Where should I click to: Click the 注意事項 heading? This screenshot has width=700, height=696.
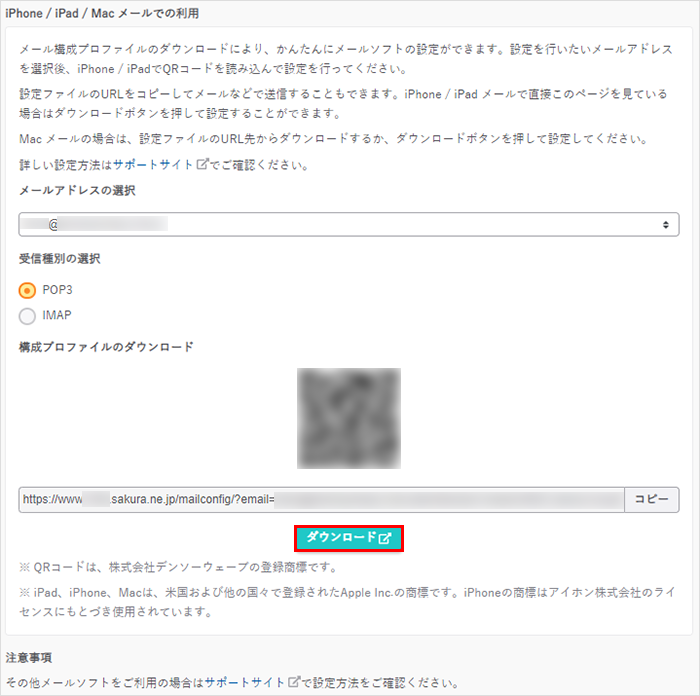click(29, 658)
